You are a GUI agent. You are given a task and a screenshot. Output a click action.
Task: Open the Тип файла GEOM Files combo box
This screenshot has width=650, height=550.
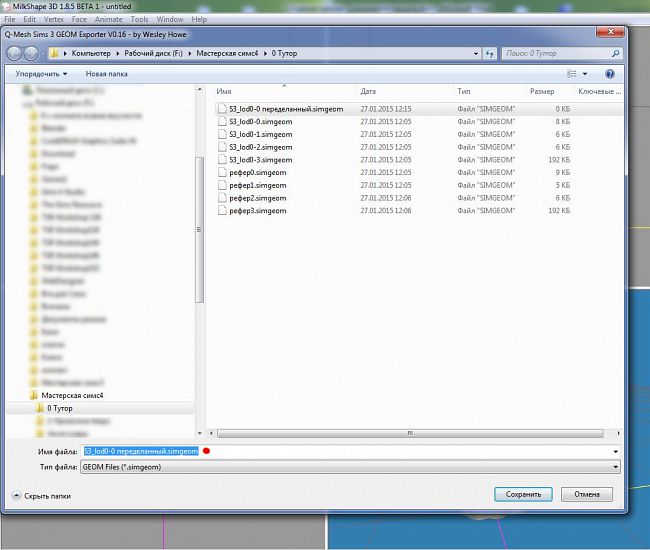point(350,467)
